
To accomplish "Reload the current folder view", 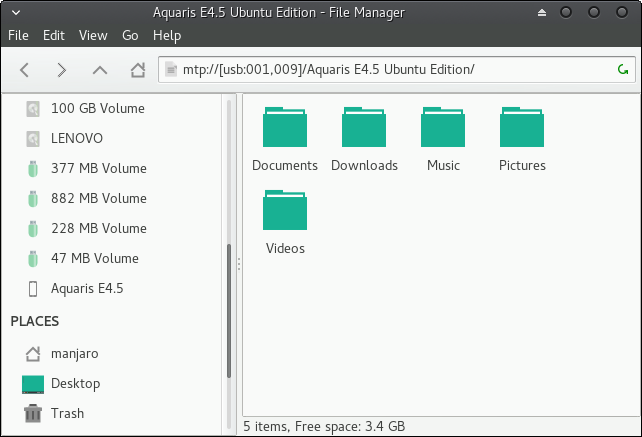I will 623,70.
